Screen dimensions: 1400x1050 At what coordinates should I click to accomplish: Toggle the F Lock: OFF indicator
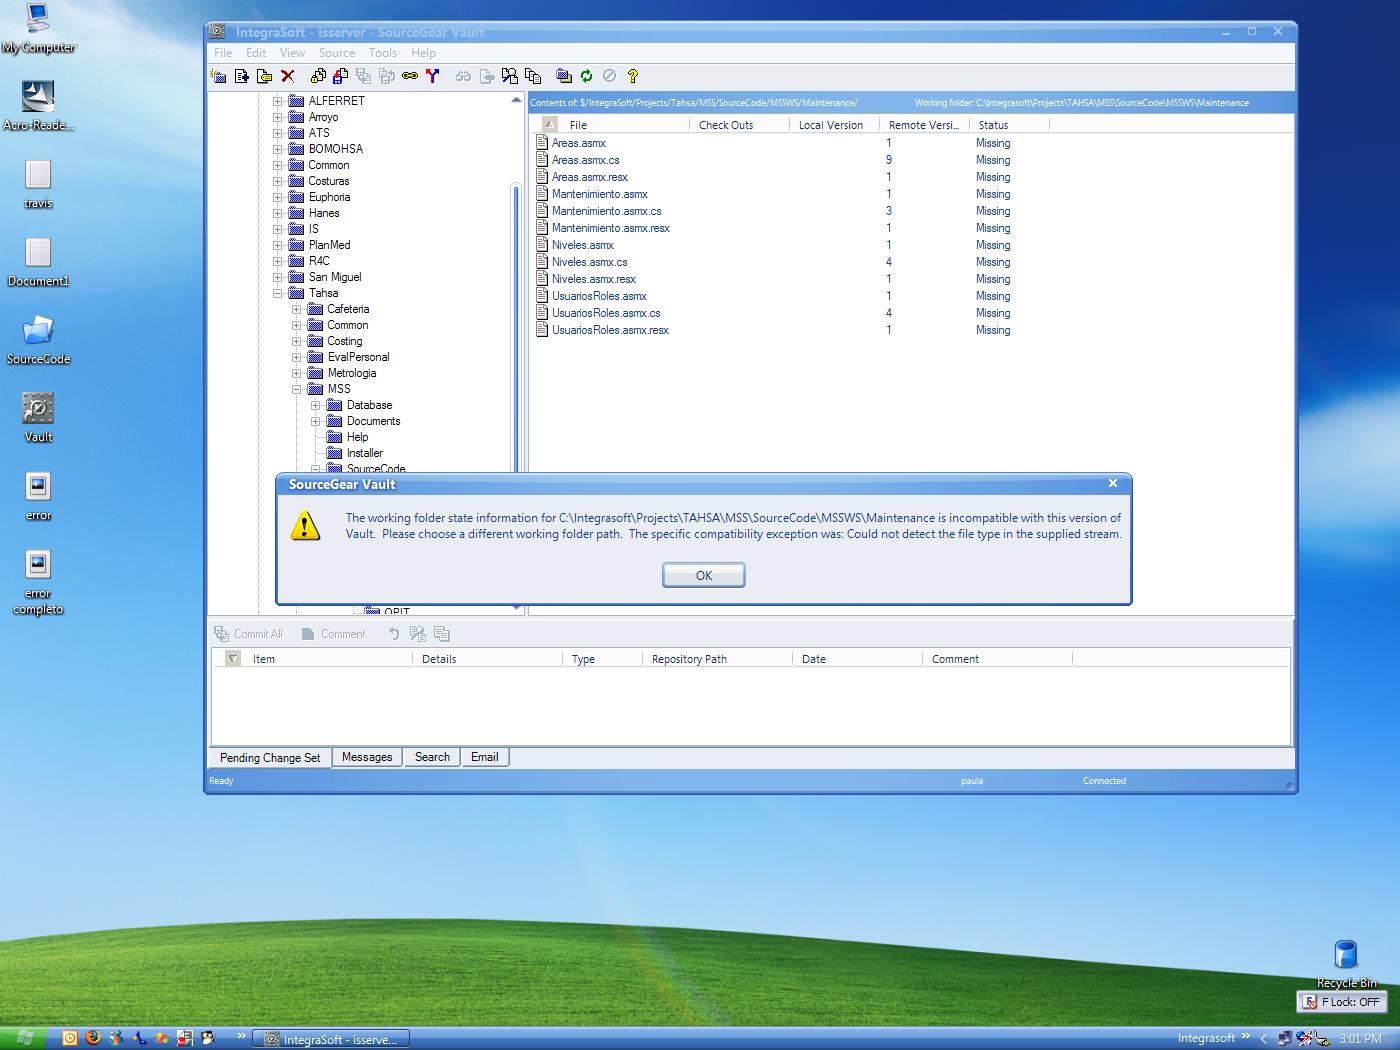[x=1341, y=1002]
